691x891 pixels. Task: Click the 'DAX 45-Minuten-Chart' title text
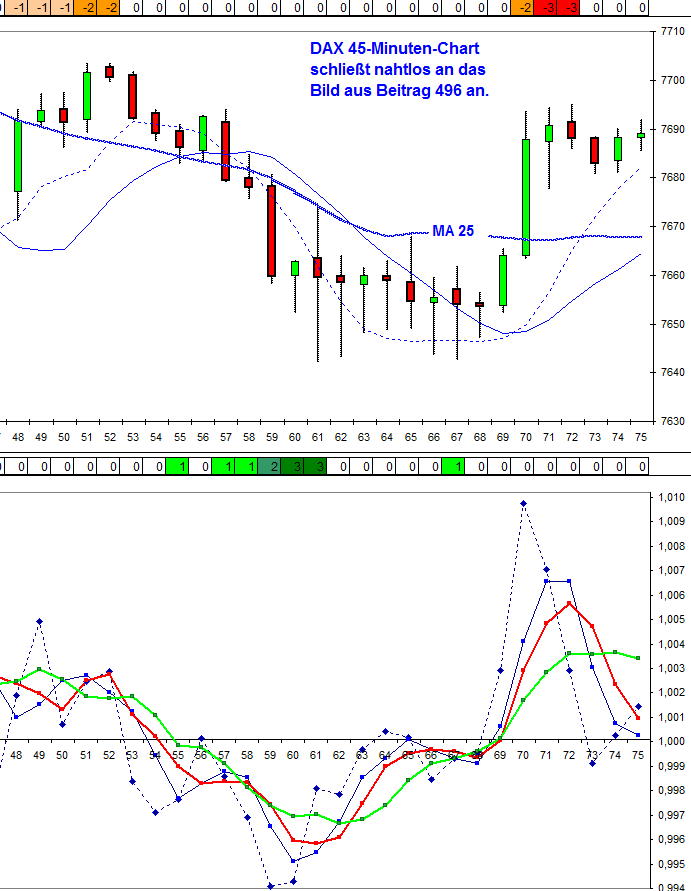394,49
